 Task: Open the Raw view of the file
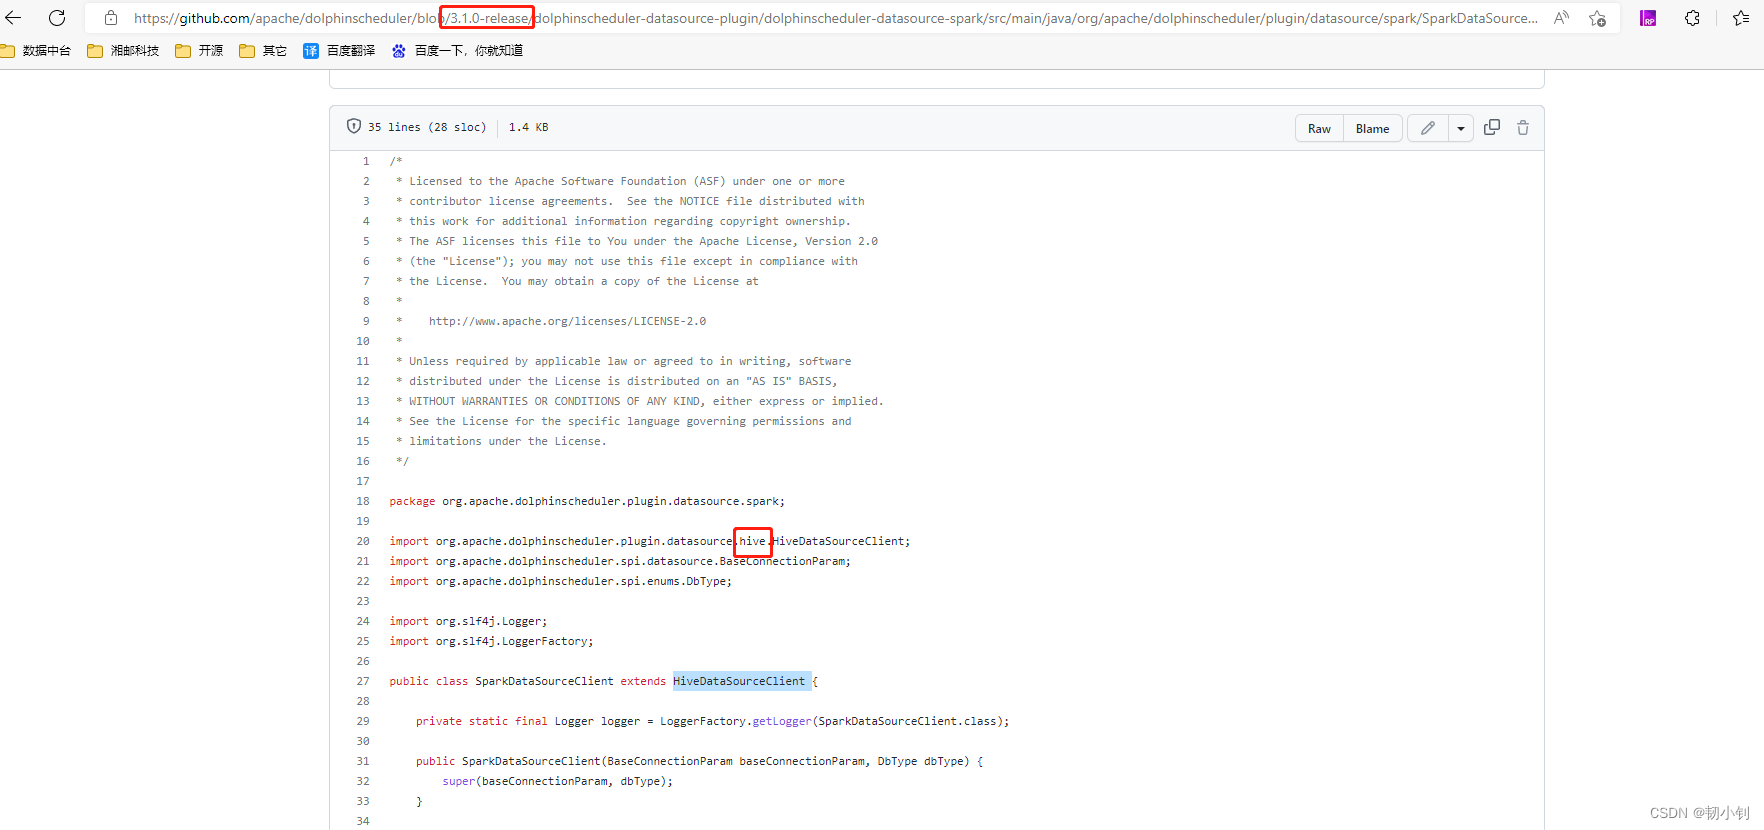pos(1319,128)
